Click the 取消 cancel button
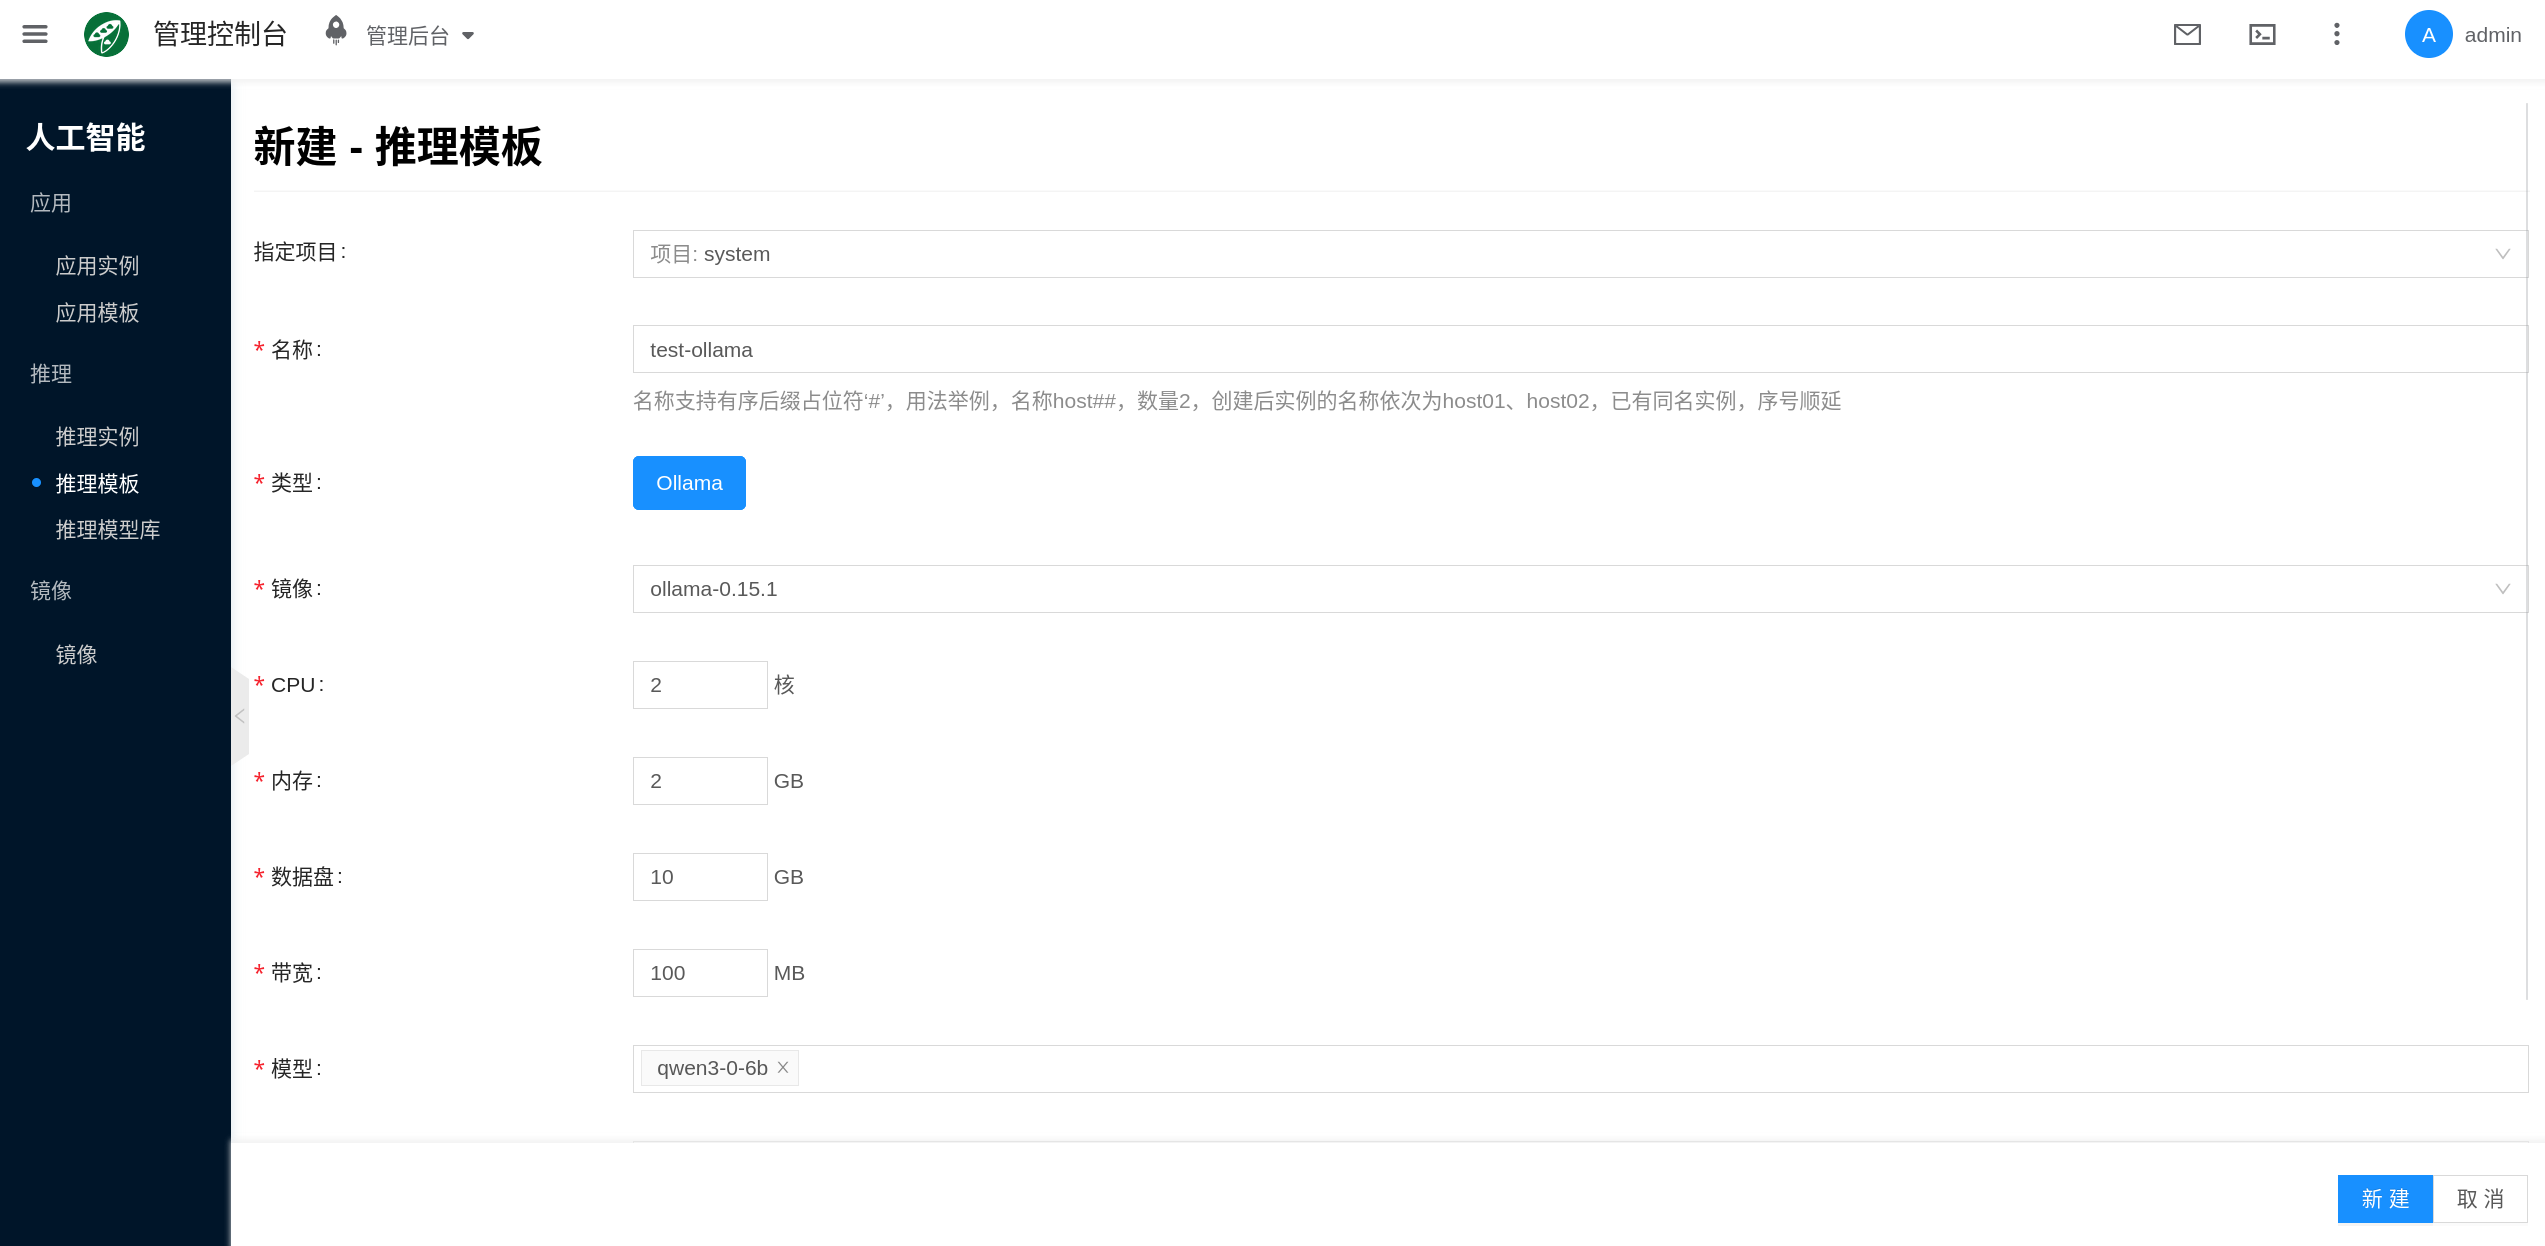Image resolution: width=2545 pixels, height=1246 pixels. [2480, 1198]
